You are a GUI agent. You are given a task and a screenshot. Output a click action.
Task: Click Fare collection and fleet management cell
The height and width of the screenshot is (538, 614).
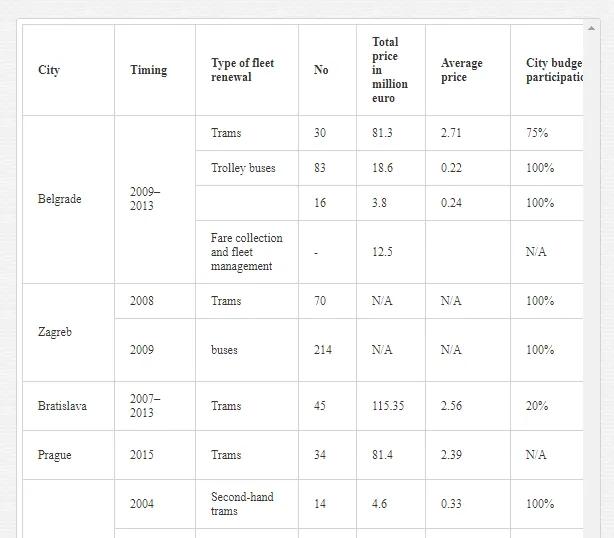coord(246,252)
